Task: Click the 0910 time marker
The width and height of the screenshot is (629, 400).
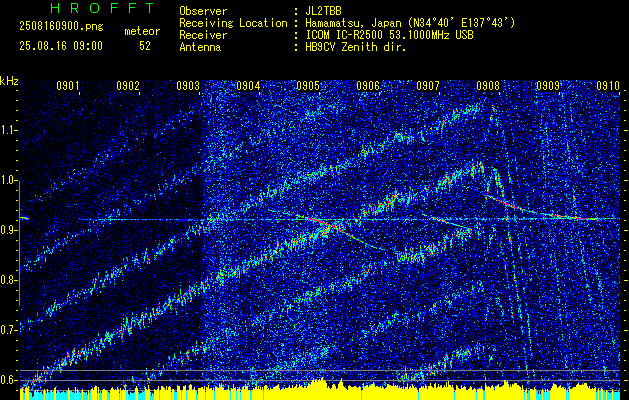Action: [608, 85]
